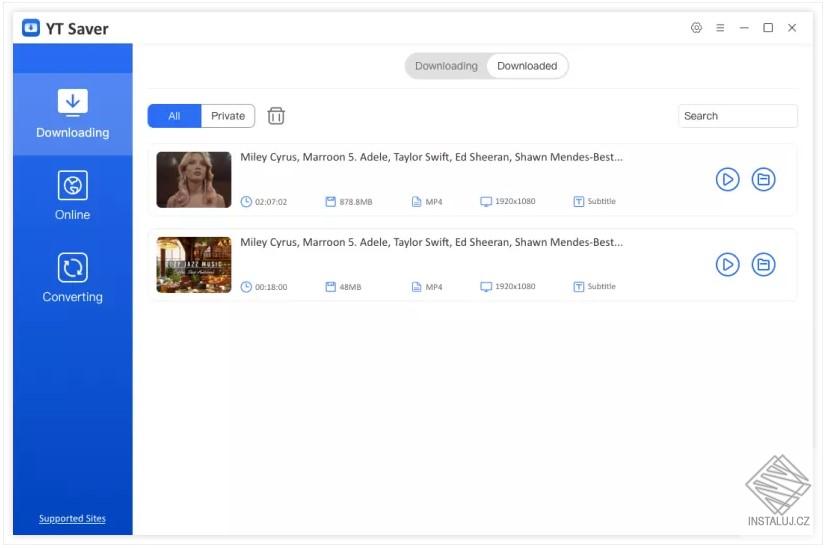Viewport: 829px width, 548px height.
Task: Focus the Search input field
Action: tap(738, 116)
